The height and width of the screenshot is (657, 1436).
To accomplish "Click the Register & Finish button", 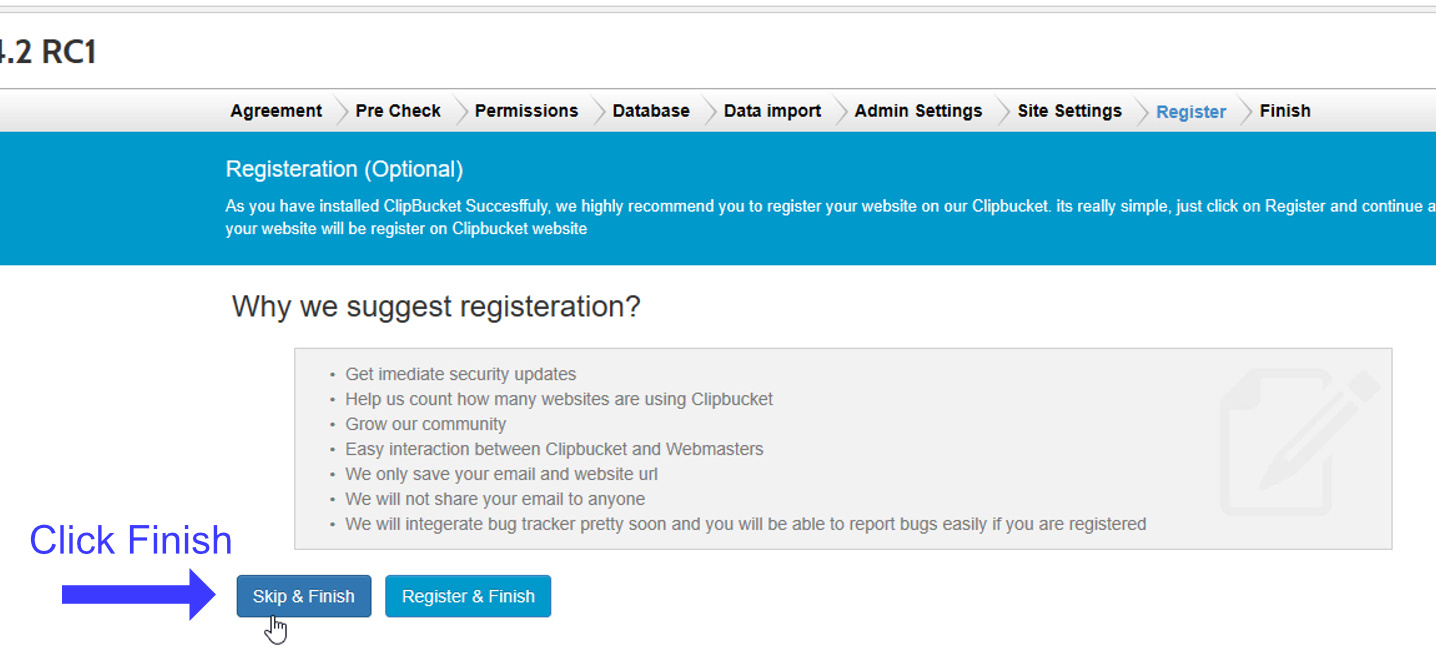I will pos(468,596).
